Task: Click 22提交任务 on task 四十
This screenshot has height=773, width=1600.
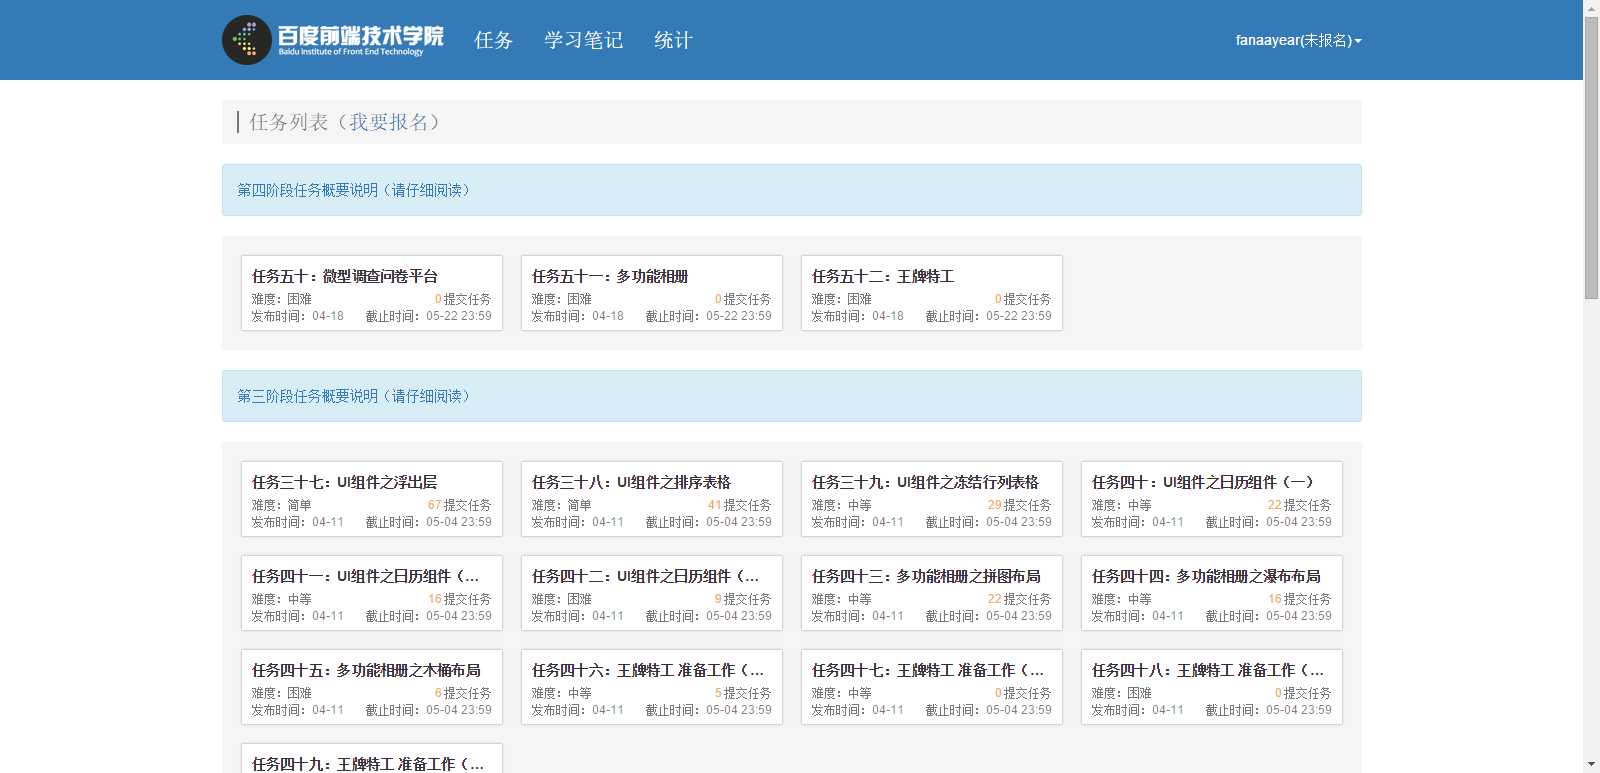Action: tap(1299, 505)
